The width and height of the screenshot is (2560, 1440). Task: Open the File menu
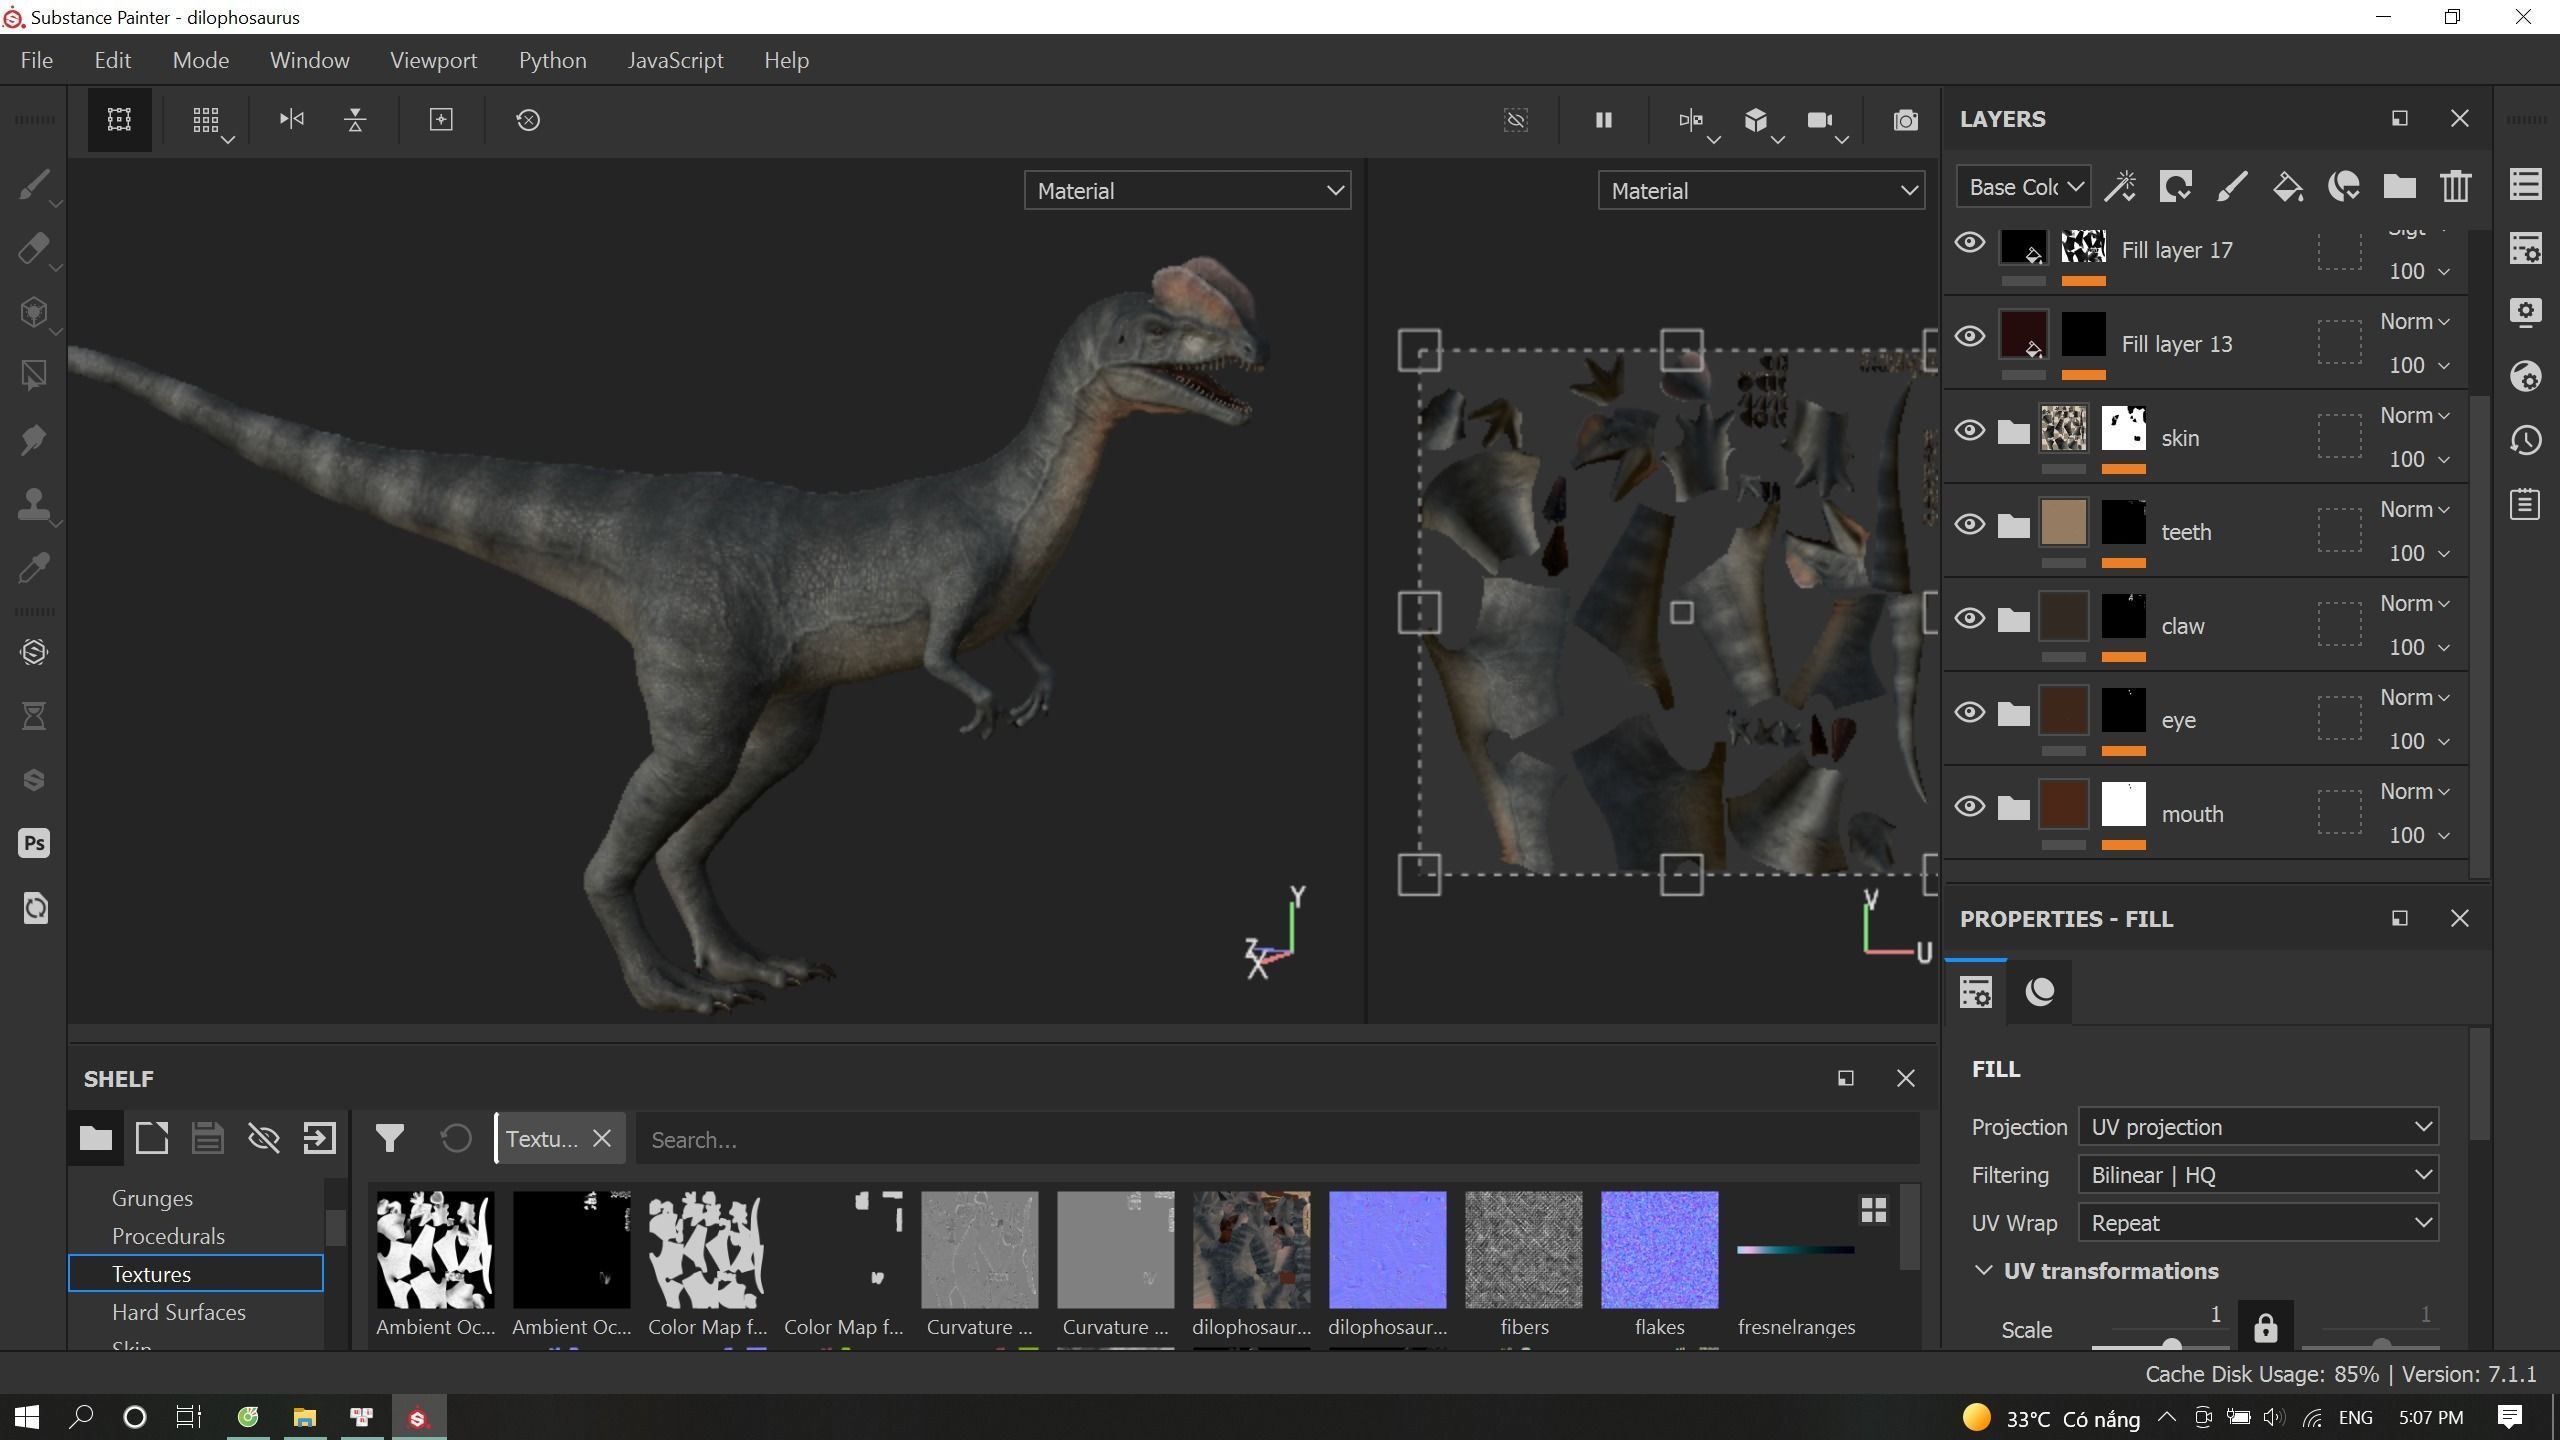coord(36,60)
